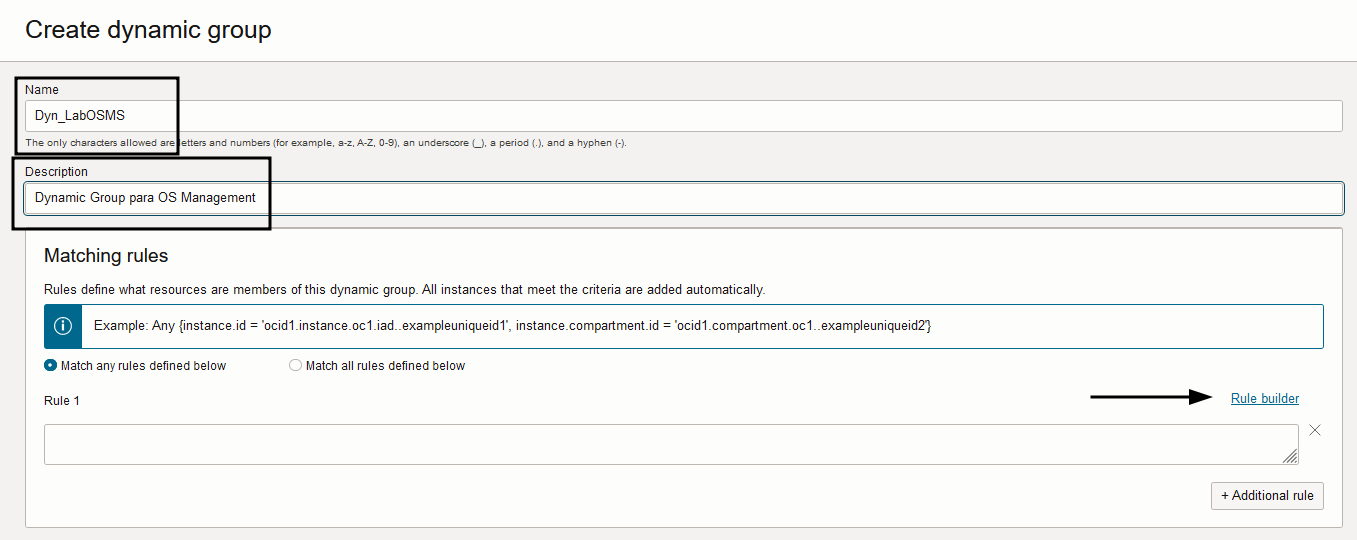Viewport: 1357px width, 540px height.
Task: Choose 'Match all rules defined below' radio button
Action: coord(295,366)
